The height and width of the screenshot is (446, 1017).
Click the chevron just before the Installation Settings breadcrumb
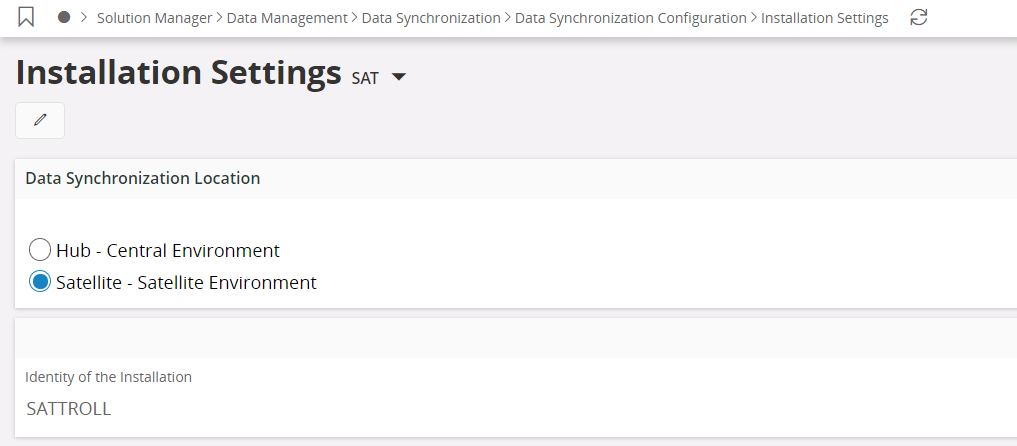754,18
